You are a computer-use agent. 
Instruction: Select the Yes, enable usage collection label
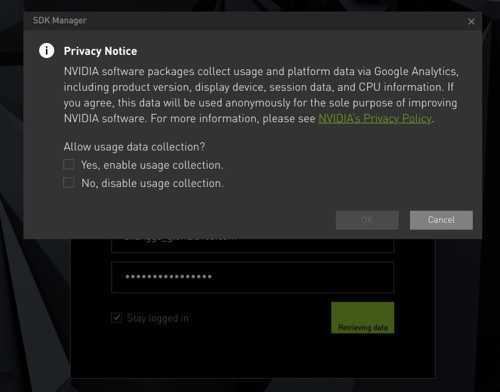point(152,165)
